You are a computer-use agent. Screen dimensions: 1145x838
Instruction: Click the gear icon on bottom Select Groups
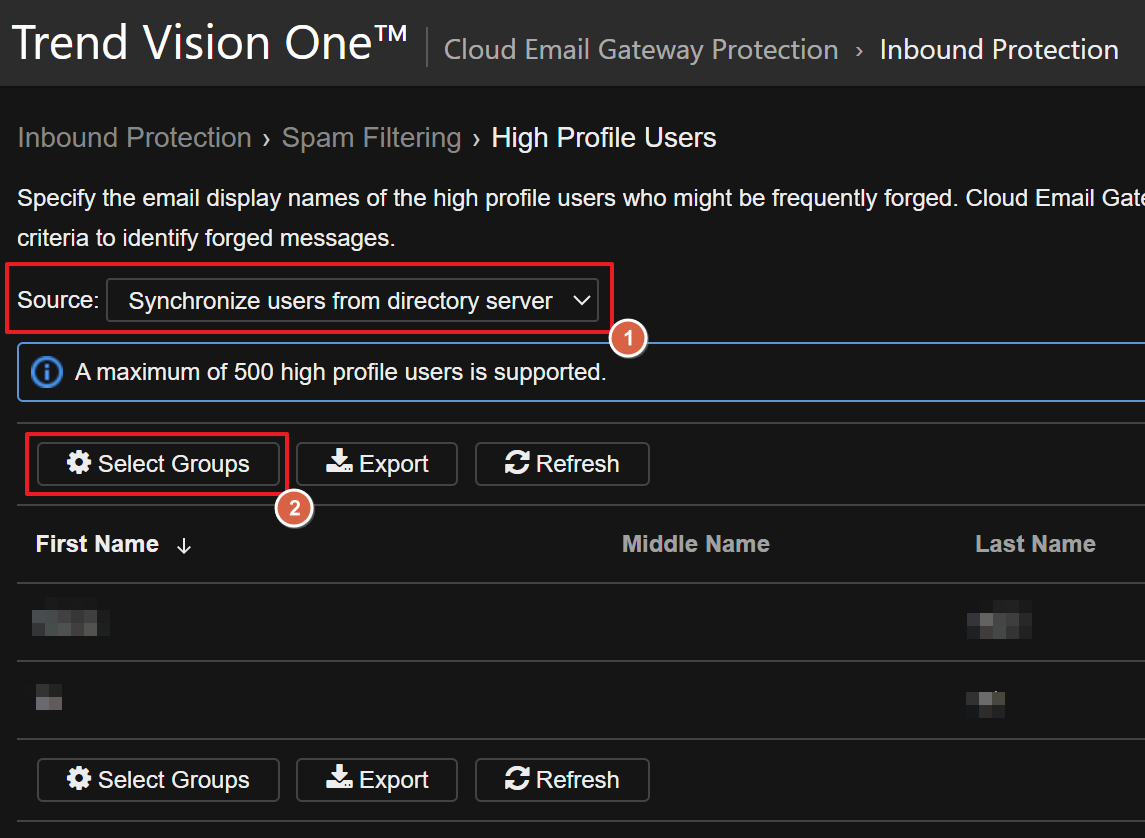79,780
